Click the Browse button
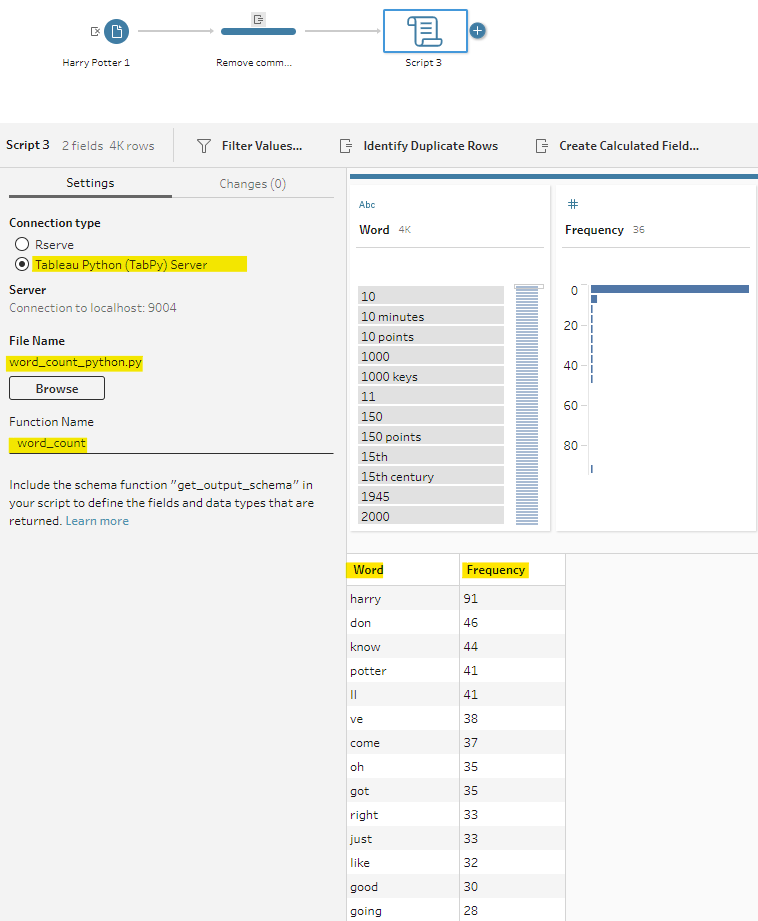This screenshot has height=921, width=758. click(56, 388)
